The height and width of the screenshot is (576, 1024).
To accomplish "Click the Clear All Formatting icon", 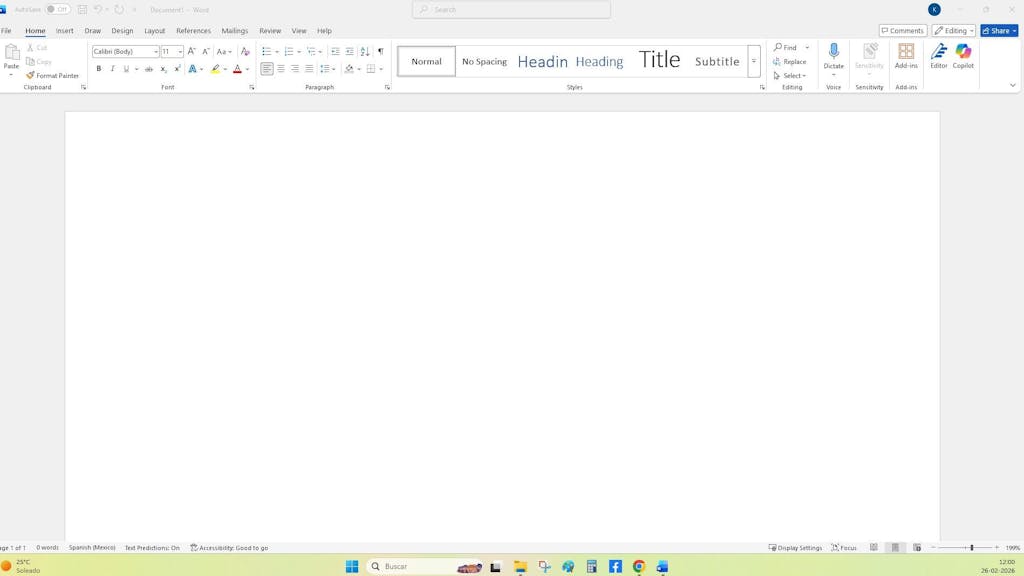I will pos(245,51).
